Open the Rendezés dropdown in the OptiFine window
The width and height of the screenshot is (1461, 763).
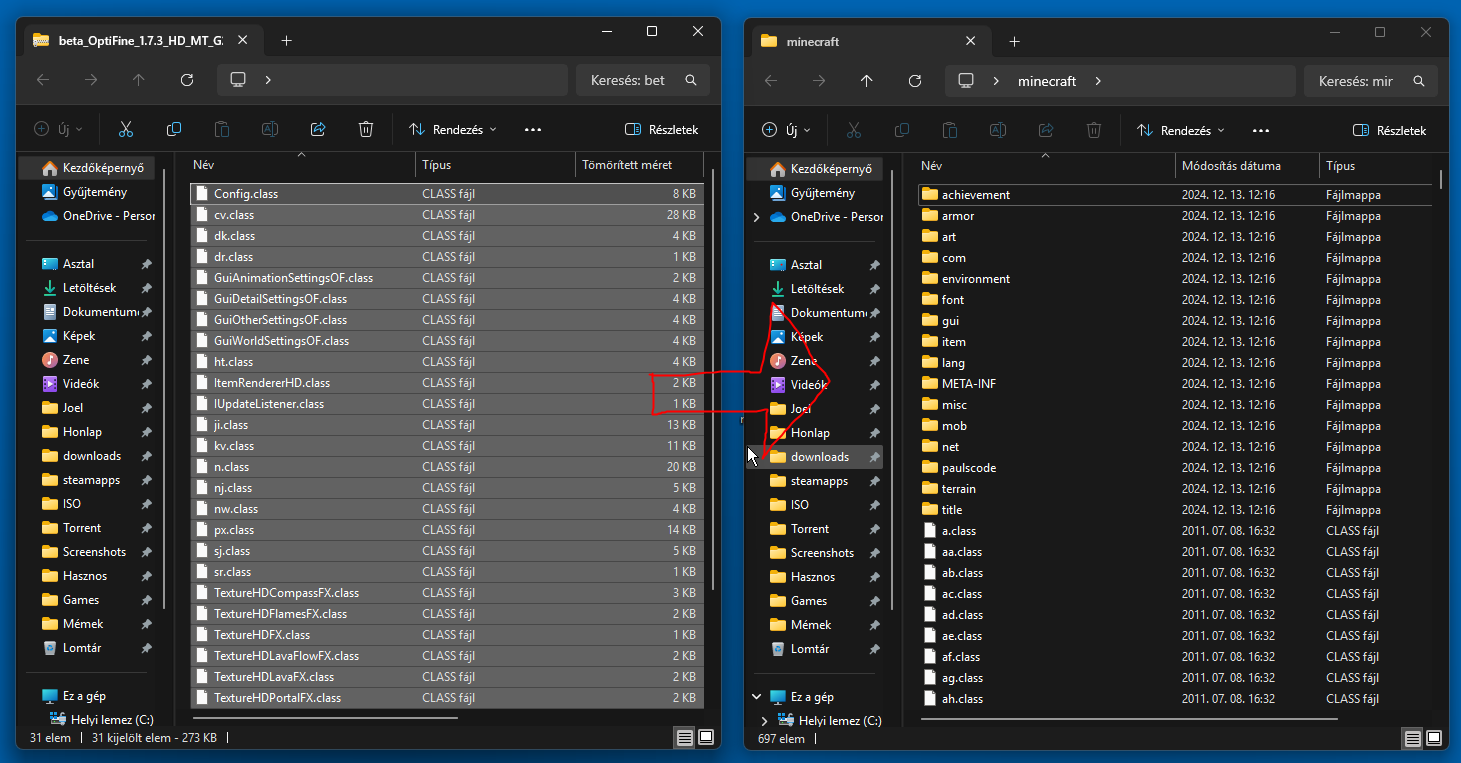453,129
